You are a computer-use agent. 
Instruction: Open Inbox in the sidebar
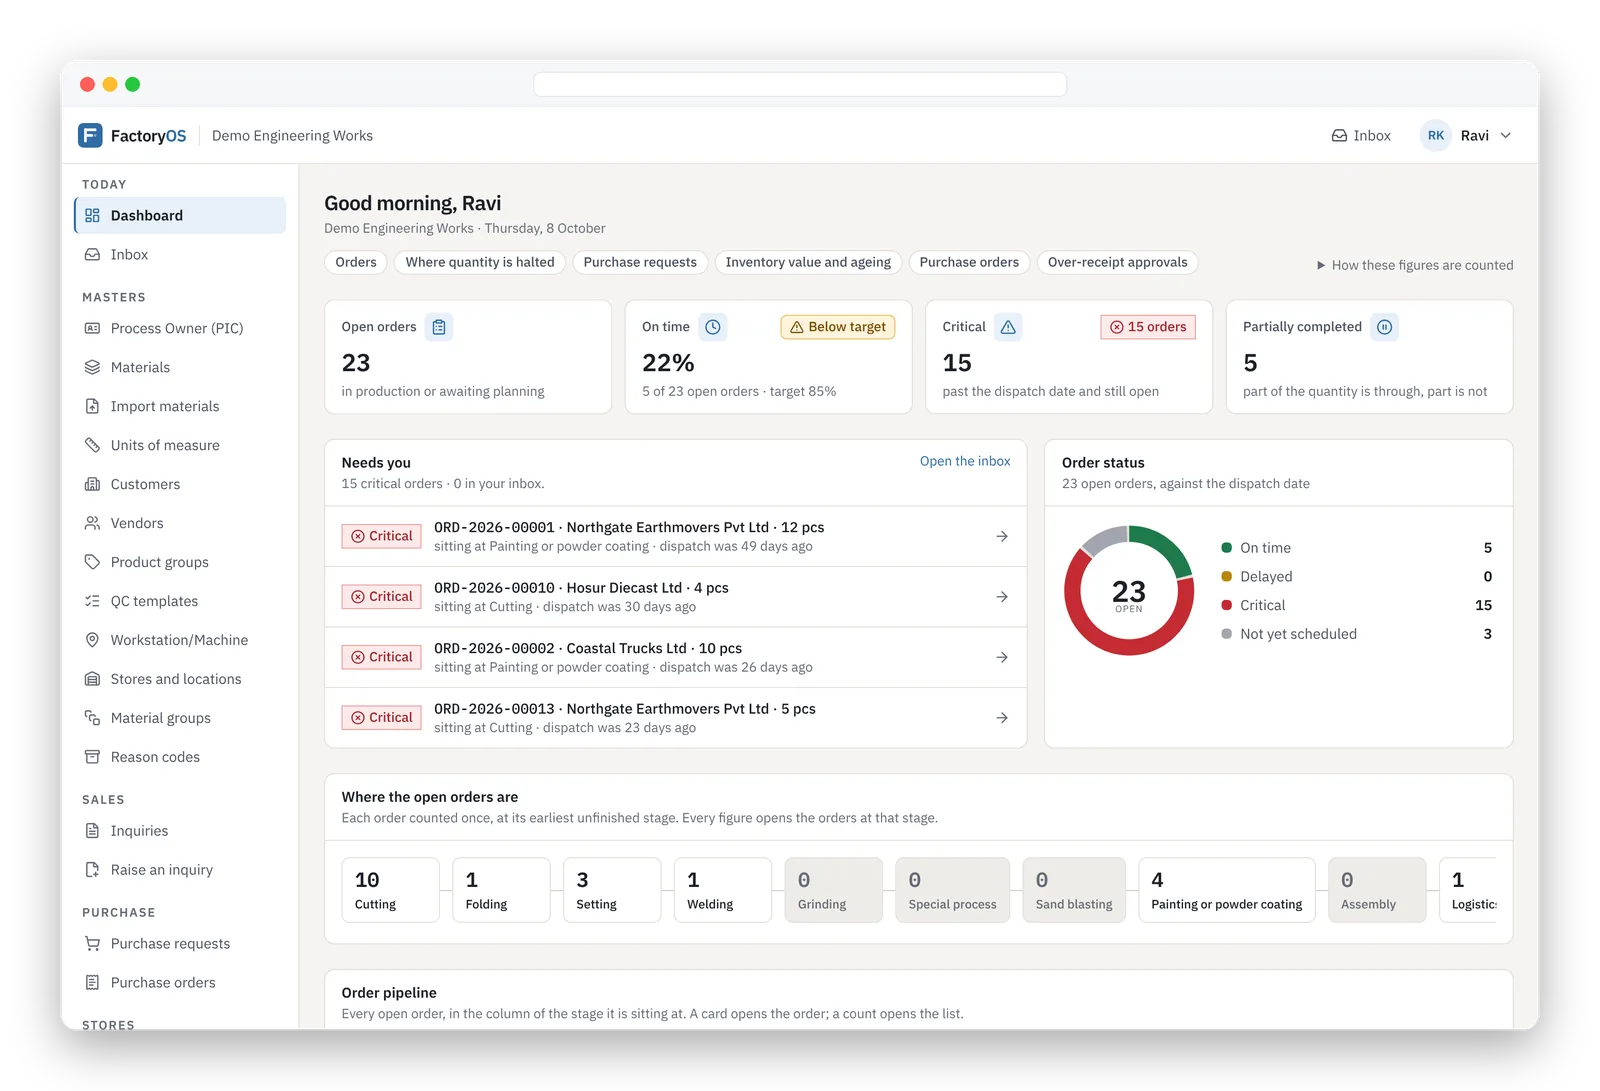pos(180,254)
